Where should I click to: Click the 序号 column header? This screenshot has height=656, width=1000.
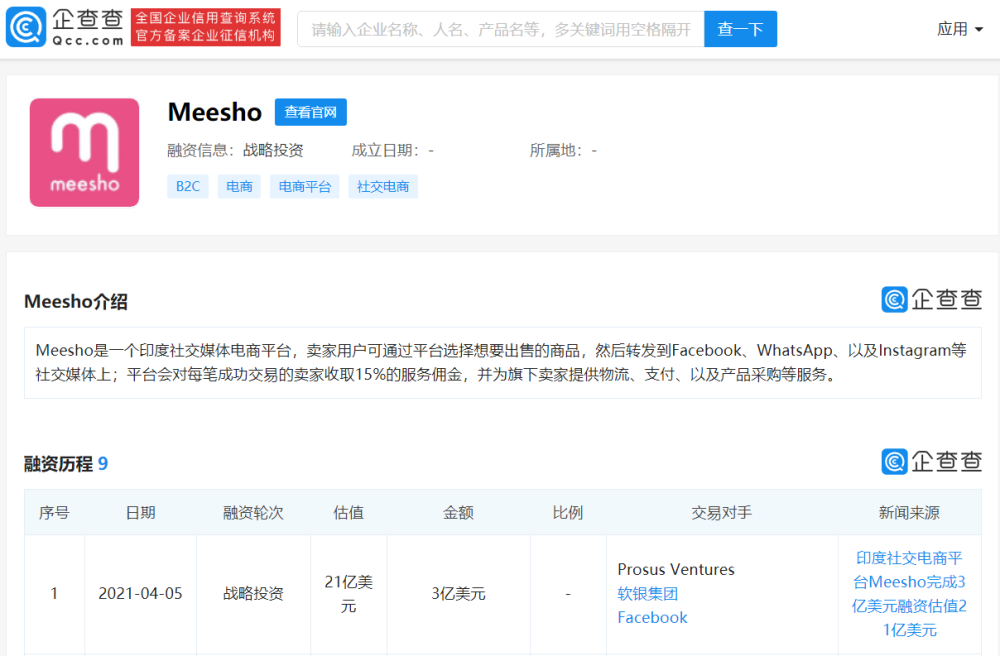pos(54,513)
